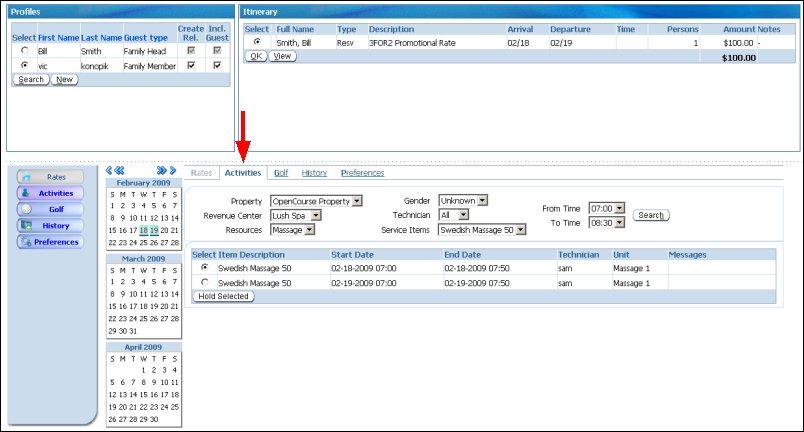Go to previous month with single-left arrow

click(x=121, y=171)
